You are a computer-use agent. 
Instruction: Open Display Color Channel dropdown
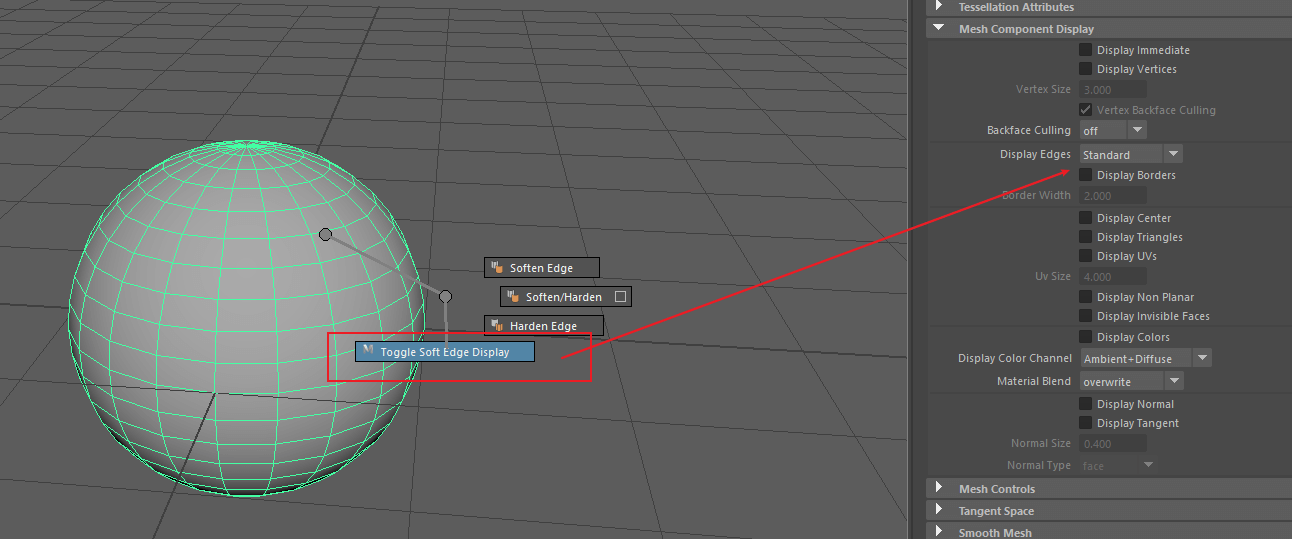tap(1145, 358)
